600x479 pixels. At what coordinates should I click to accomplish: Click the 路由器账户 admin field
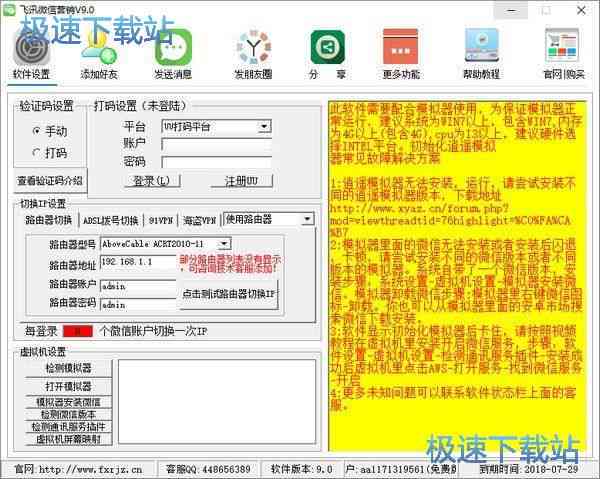(139, 286)
